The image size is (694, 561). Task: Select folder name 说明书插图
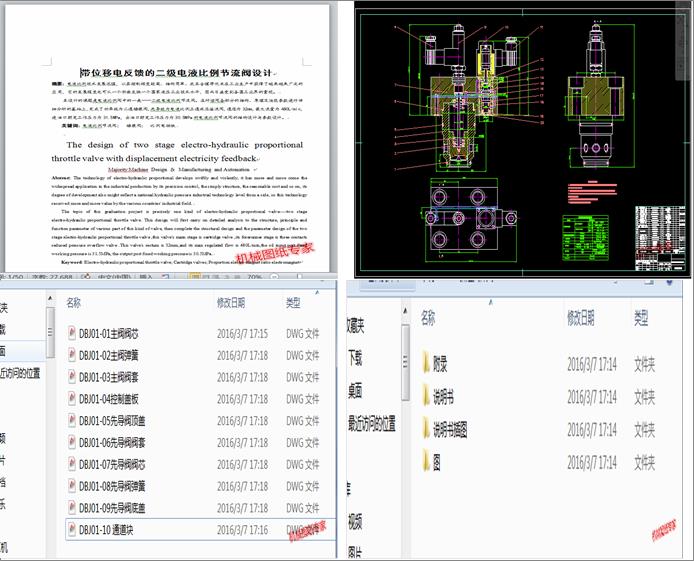(450, 429)
